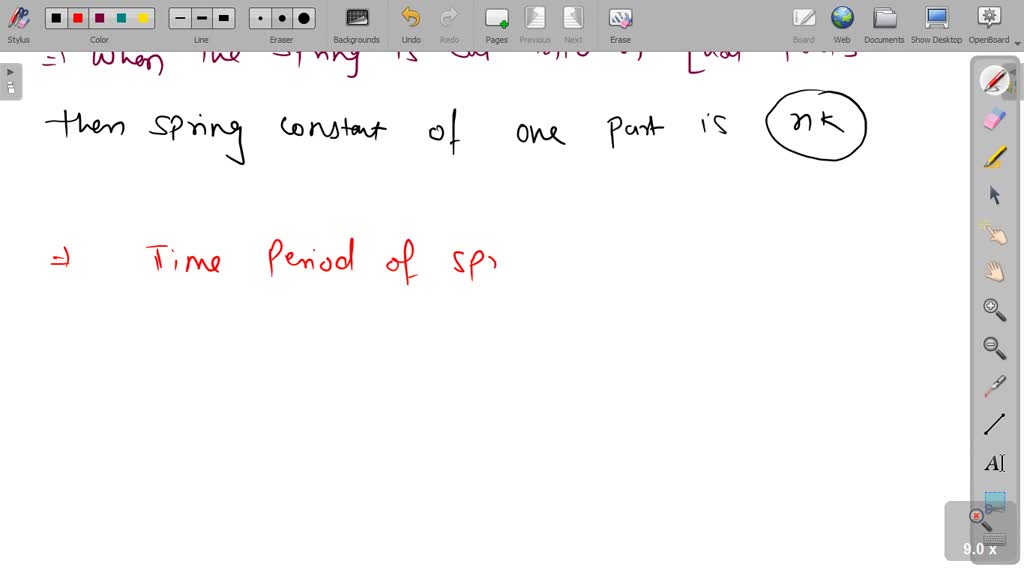Select the Zoom Out magnifier tool
1024x576 pixels.
pos(994,348)
